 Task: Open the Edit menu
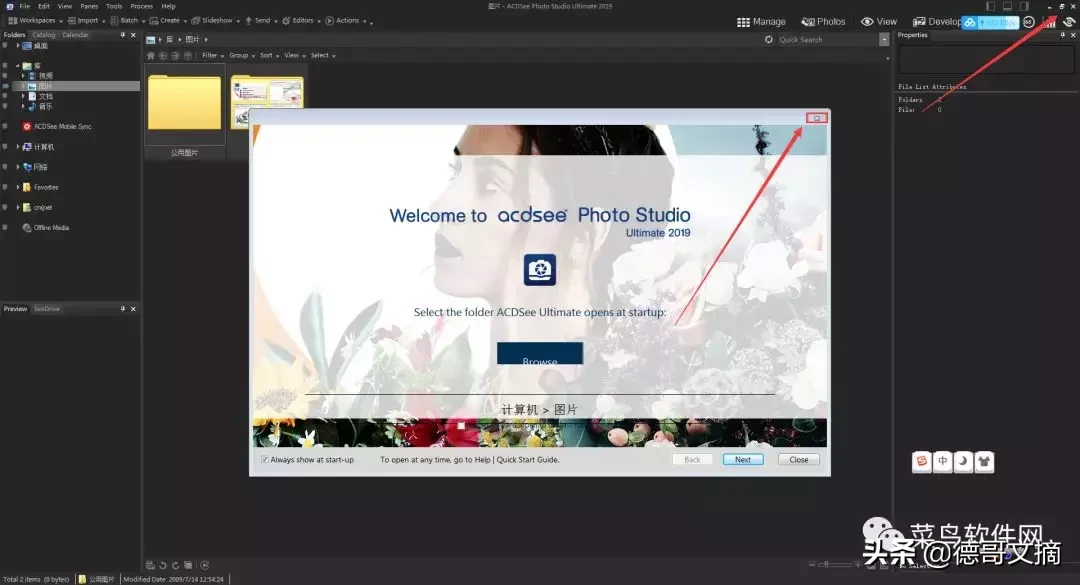(44, 6)
